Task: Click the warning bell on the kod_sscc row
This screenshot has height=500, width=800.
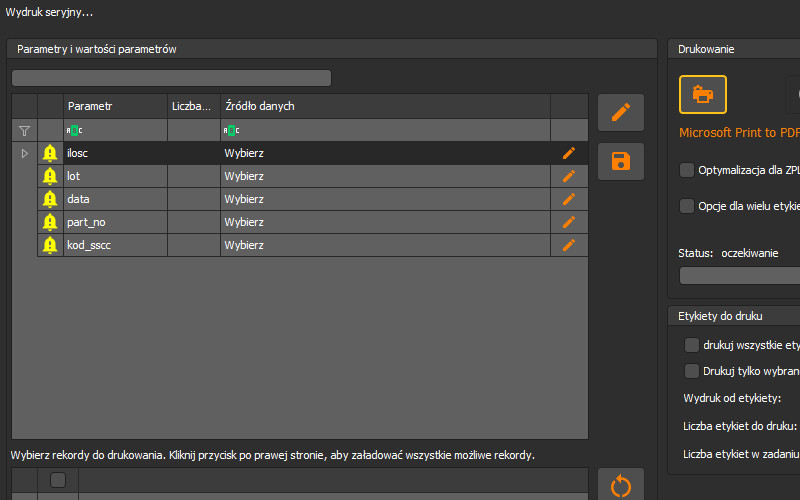Action: pos(50,245)
